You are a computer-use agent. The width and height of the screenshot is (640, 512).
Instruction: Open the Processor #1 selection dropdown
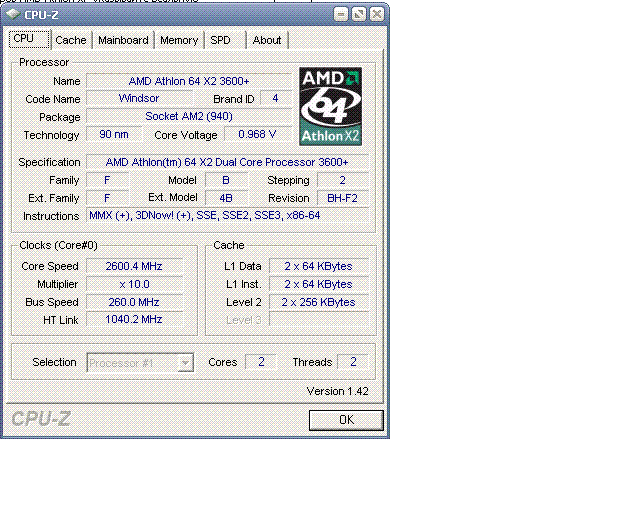coord(140,363)
